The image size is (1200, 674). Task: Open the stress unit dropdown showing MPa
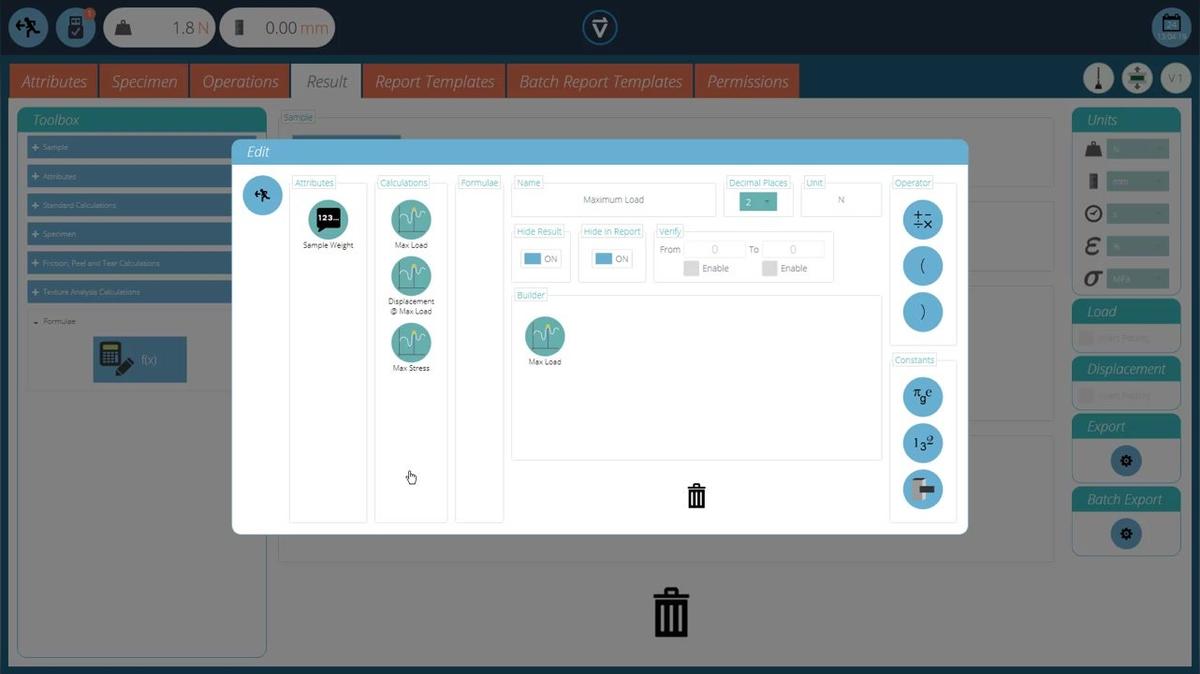pos(1138,278)
